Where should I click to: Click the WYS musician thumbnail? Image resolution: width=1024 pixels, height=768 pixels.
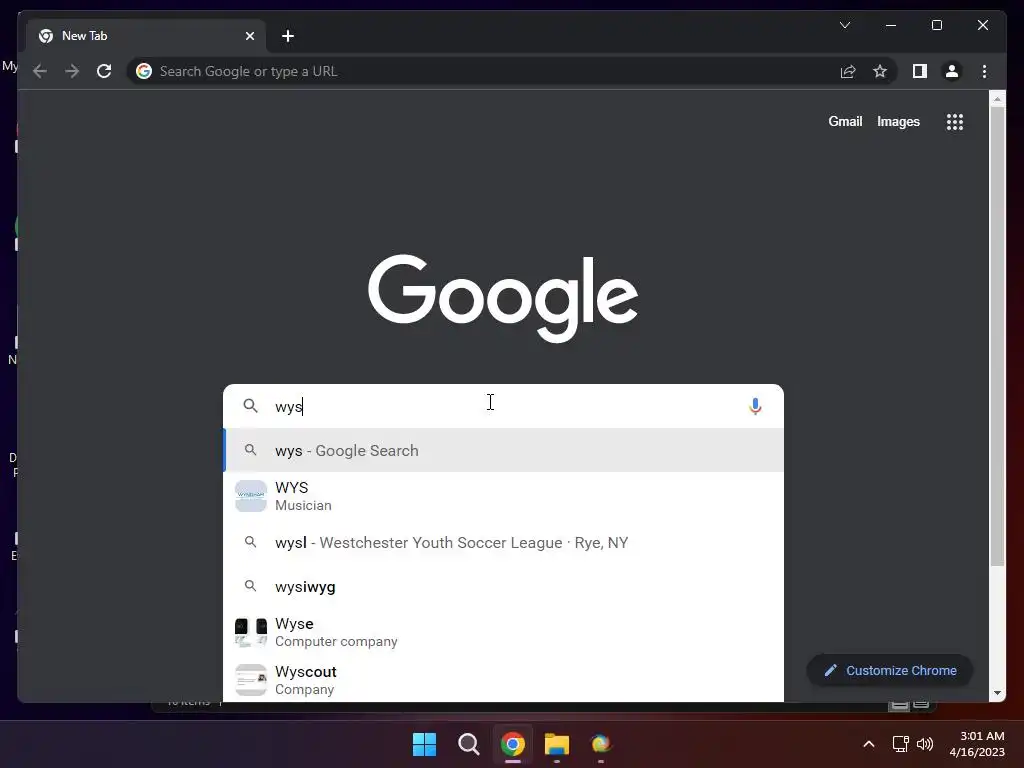click(251, 496)
